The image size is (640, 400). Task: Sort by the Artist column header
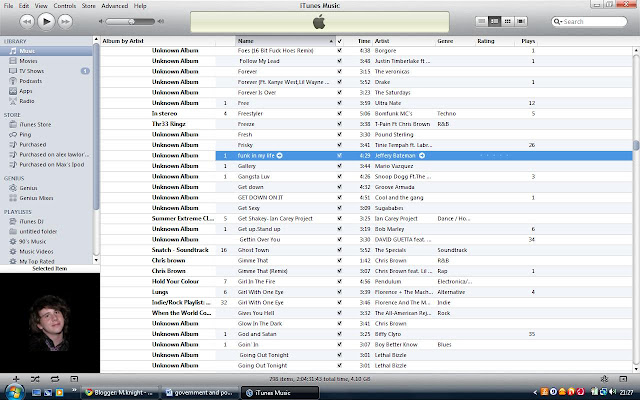click(x=403, y=41)
